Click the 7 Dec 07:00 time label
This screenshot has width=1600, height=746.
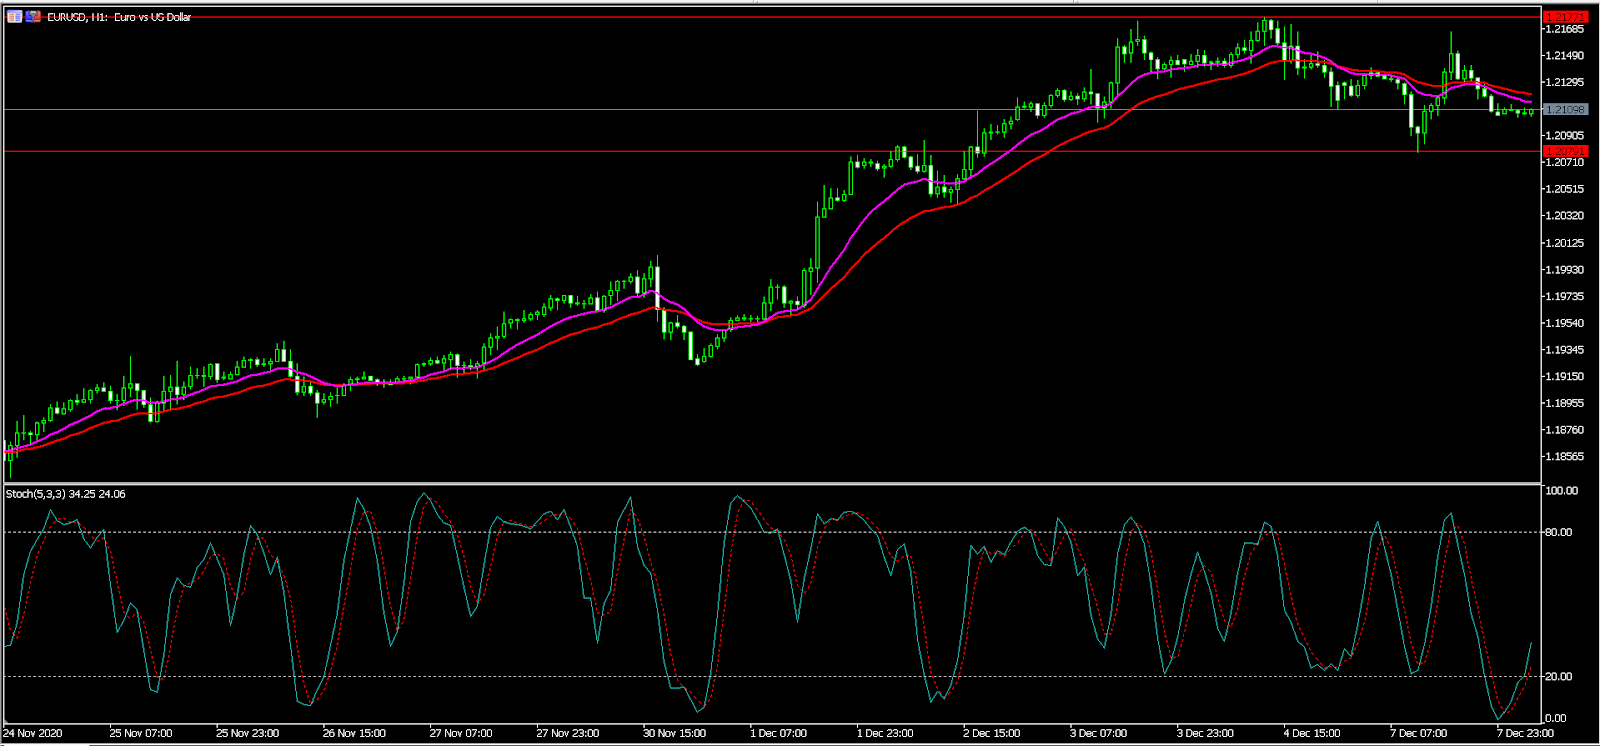[x=1418, y=733]
